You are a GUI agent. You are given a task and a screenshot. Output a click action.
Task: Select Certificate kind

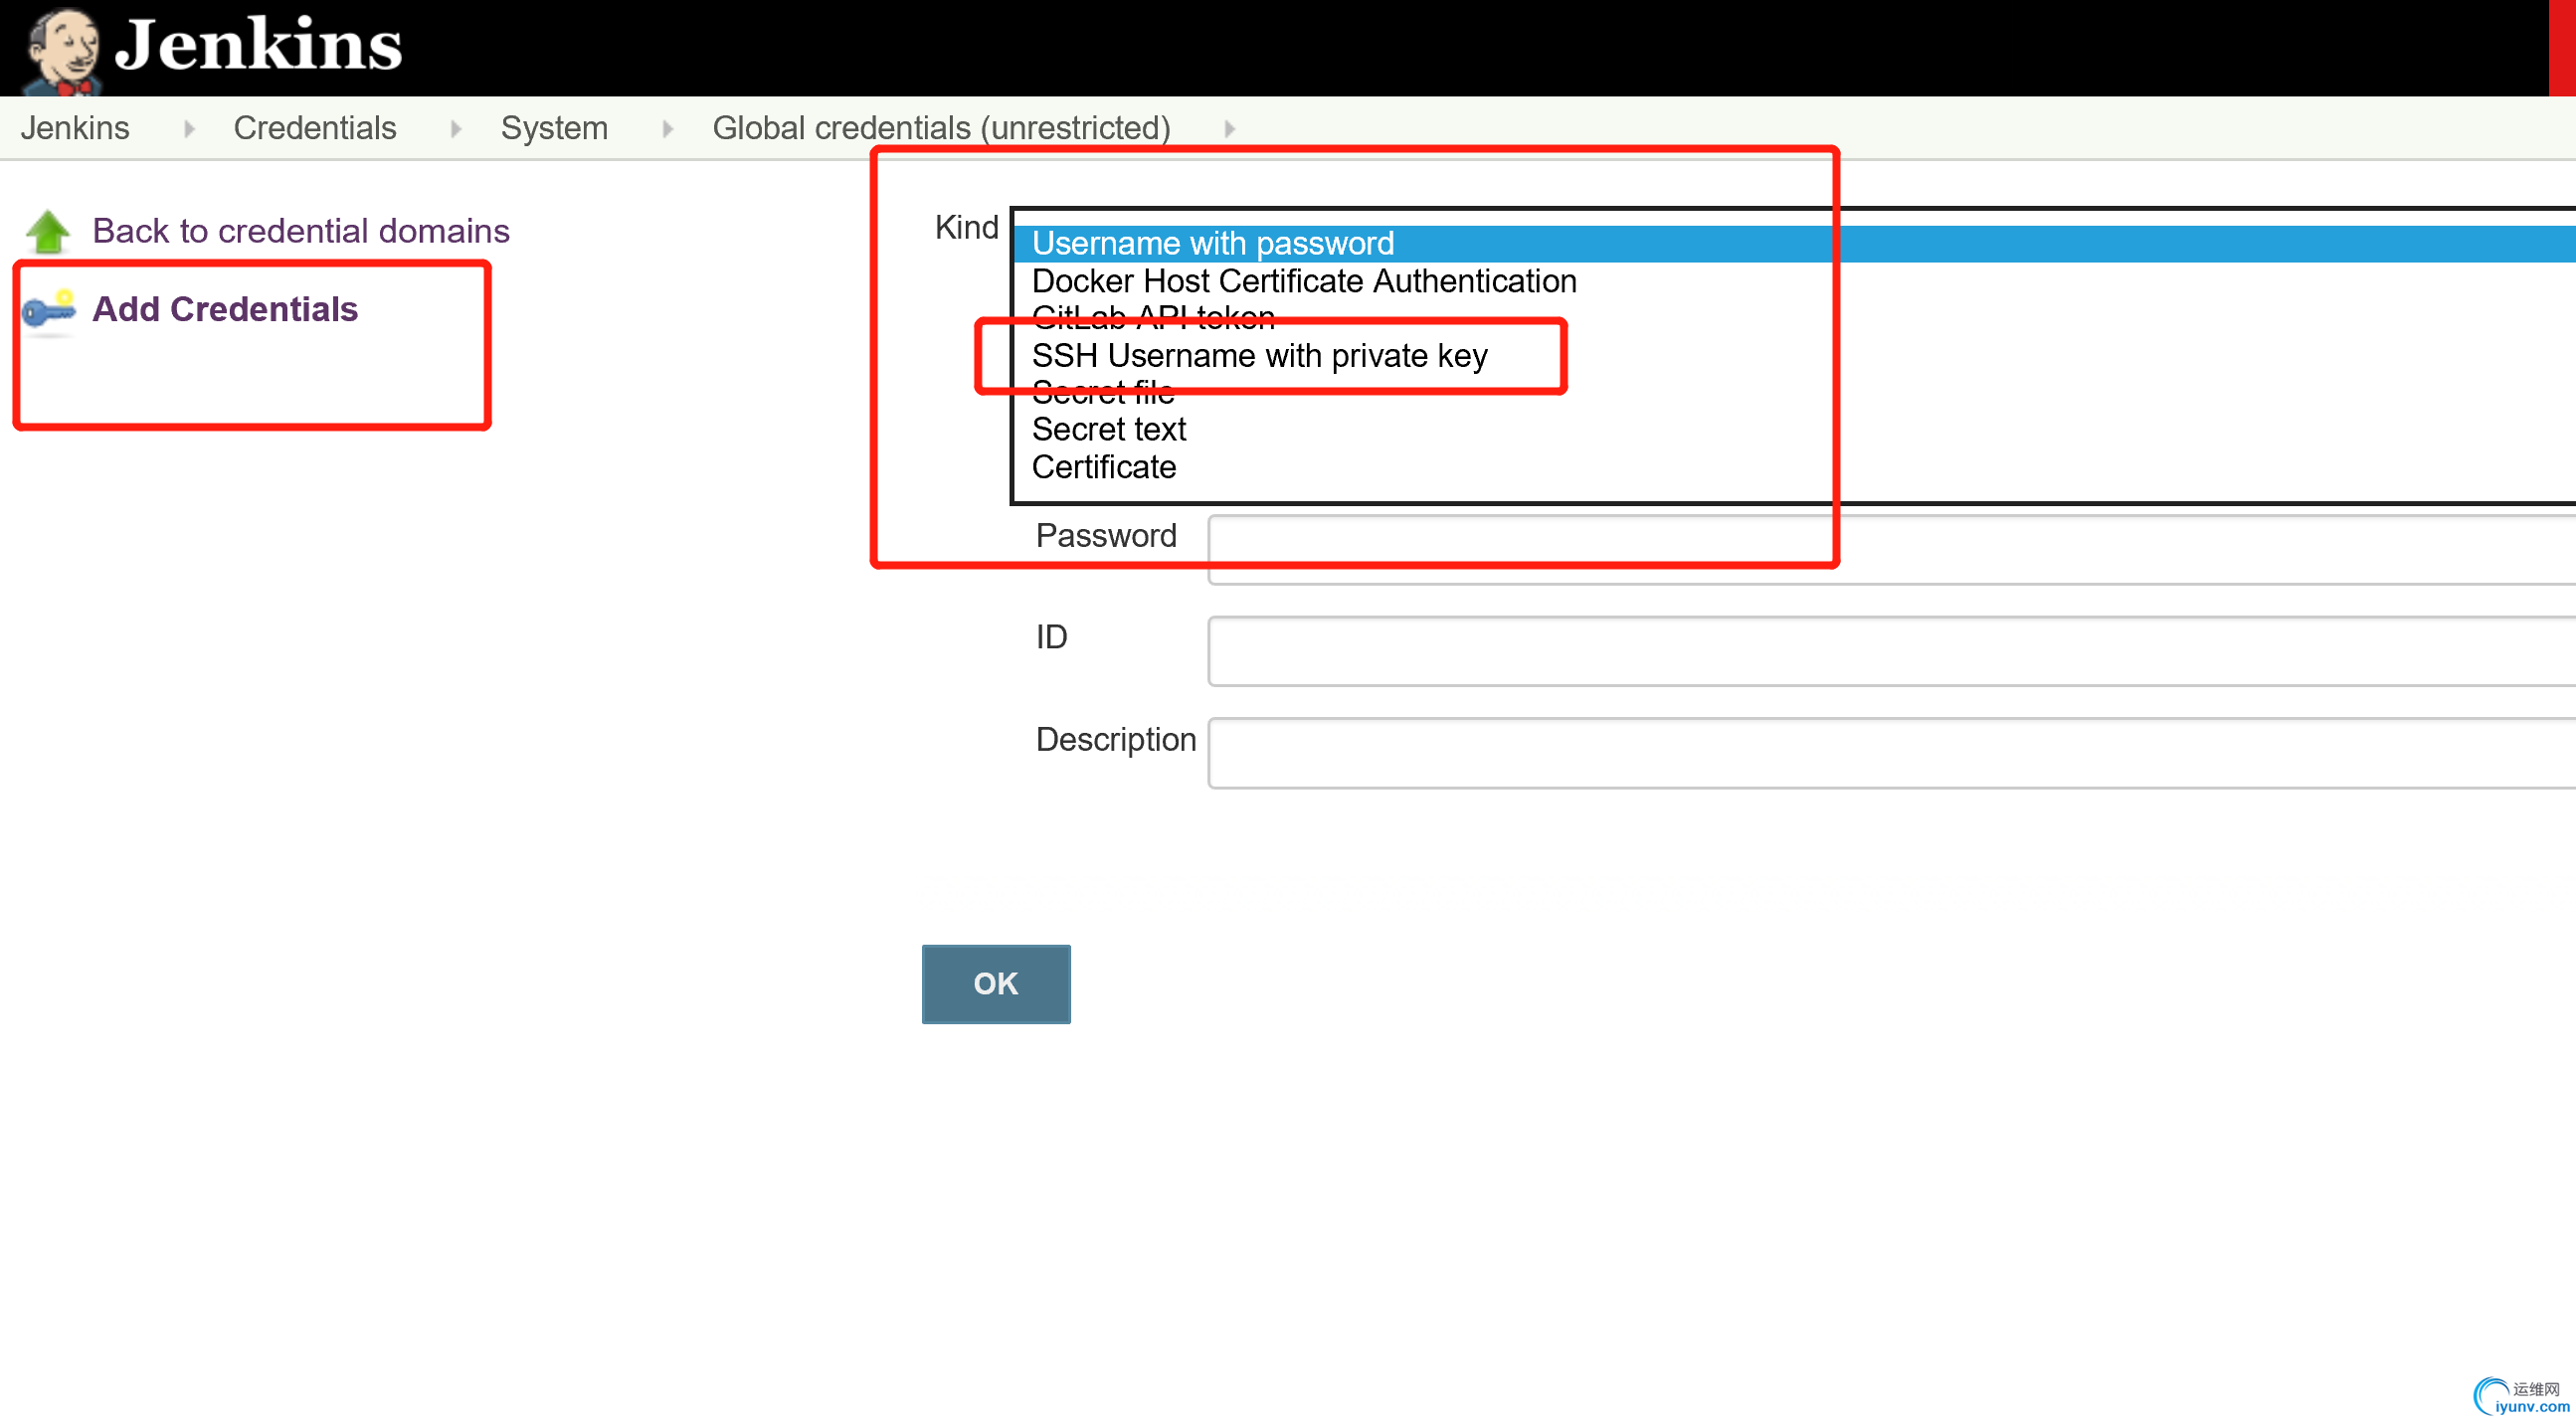(1794, 467)
